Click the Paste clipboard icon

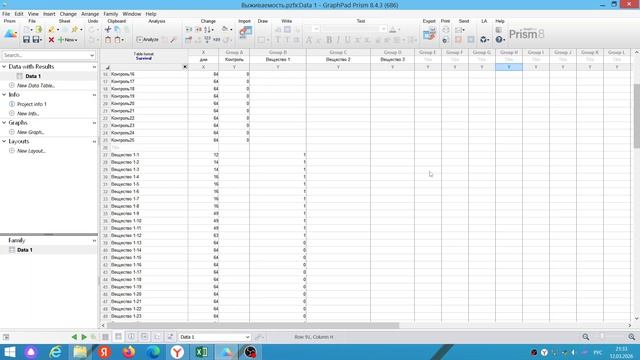(108, 40)
